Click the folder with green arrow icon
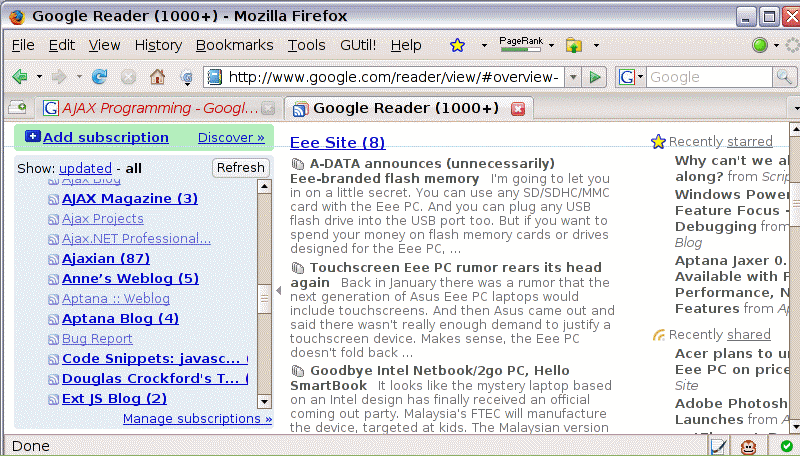Image resolution: width=800 pixels, height=456 pixels. 574,45
